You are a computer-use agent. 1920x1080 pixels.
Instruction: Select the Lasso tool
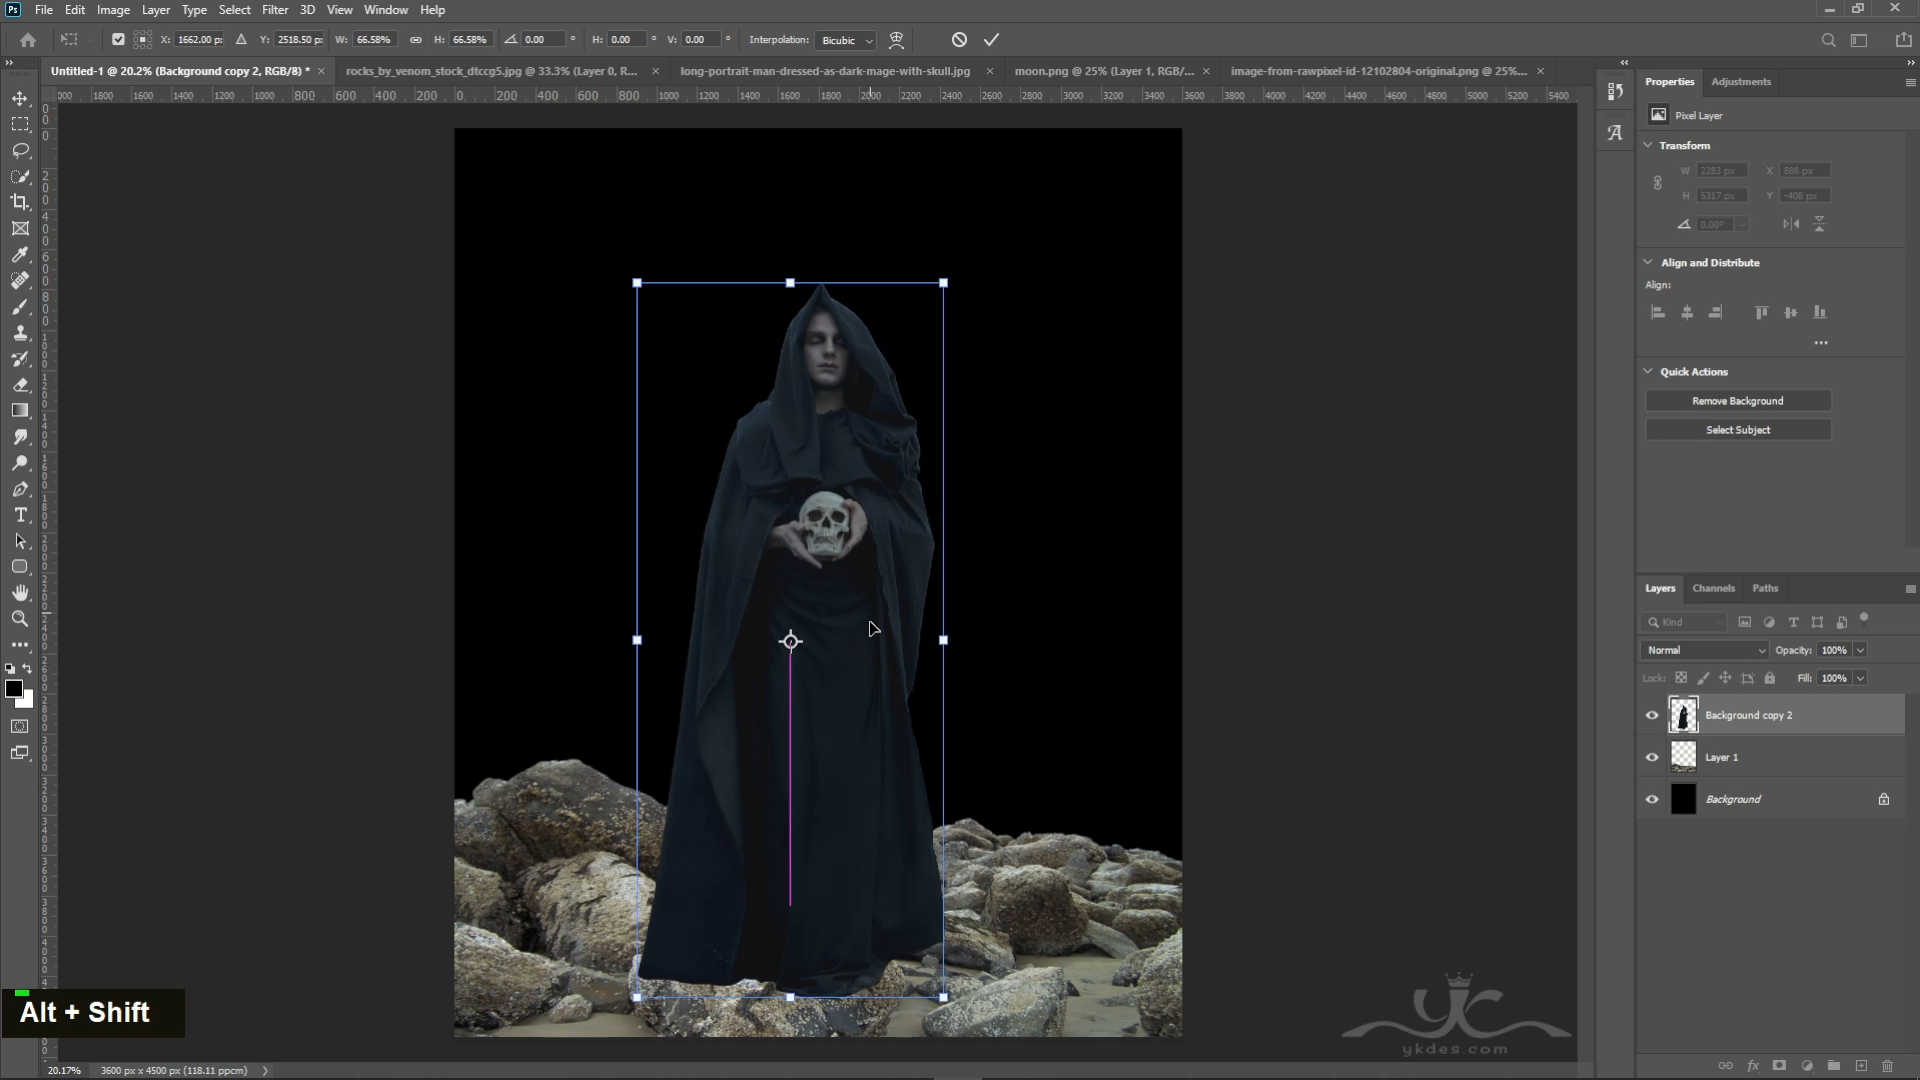[20, 150]
